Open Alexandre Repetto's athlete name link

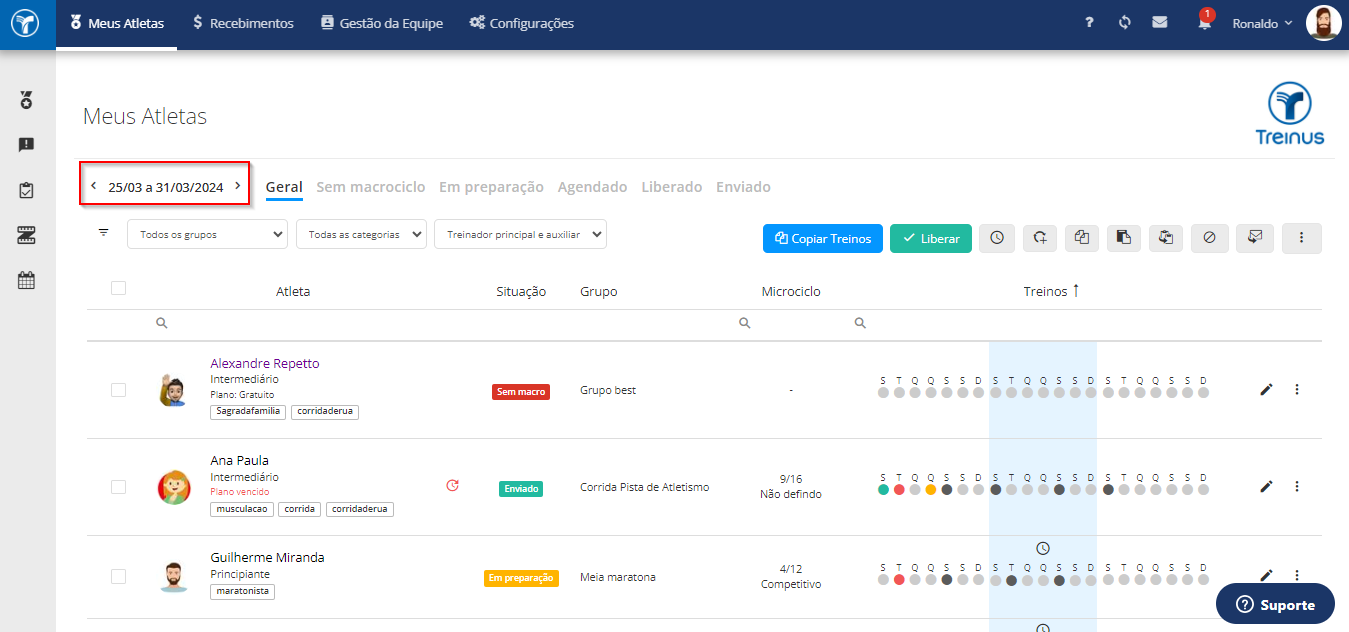(x=265, y=363)
